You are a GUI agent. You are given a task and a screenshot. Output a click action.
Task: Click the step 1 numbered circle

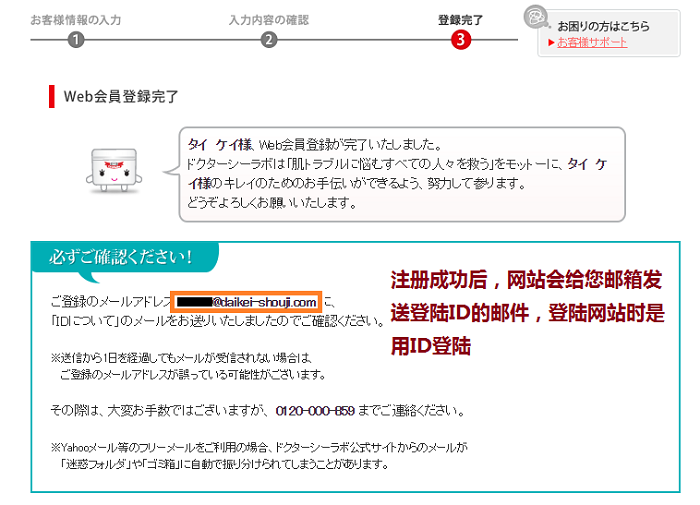click(77, 40)
